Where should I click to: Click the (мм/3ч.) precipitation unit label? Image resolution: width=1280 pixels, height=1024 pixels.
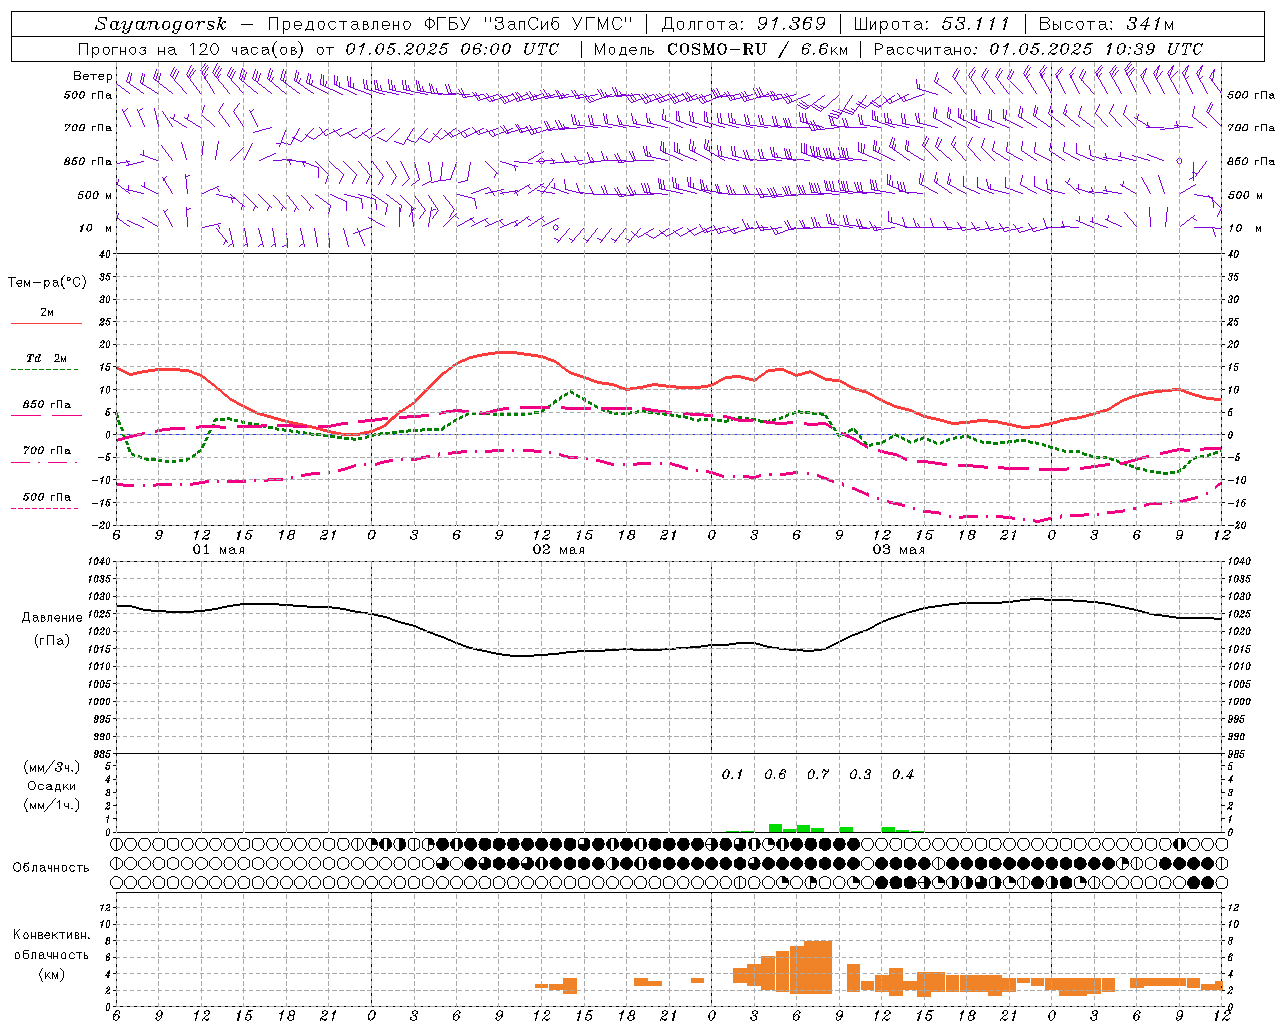52,767
